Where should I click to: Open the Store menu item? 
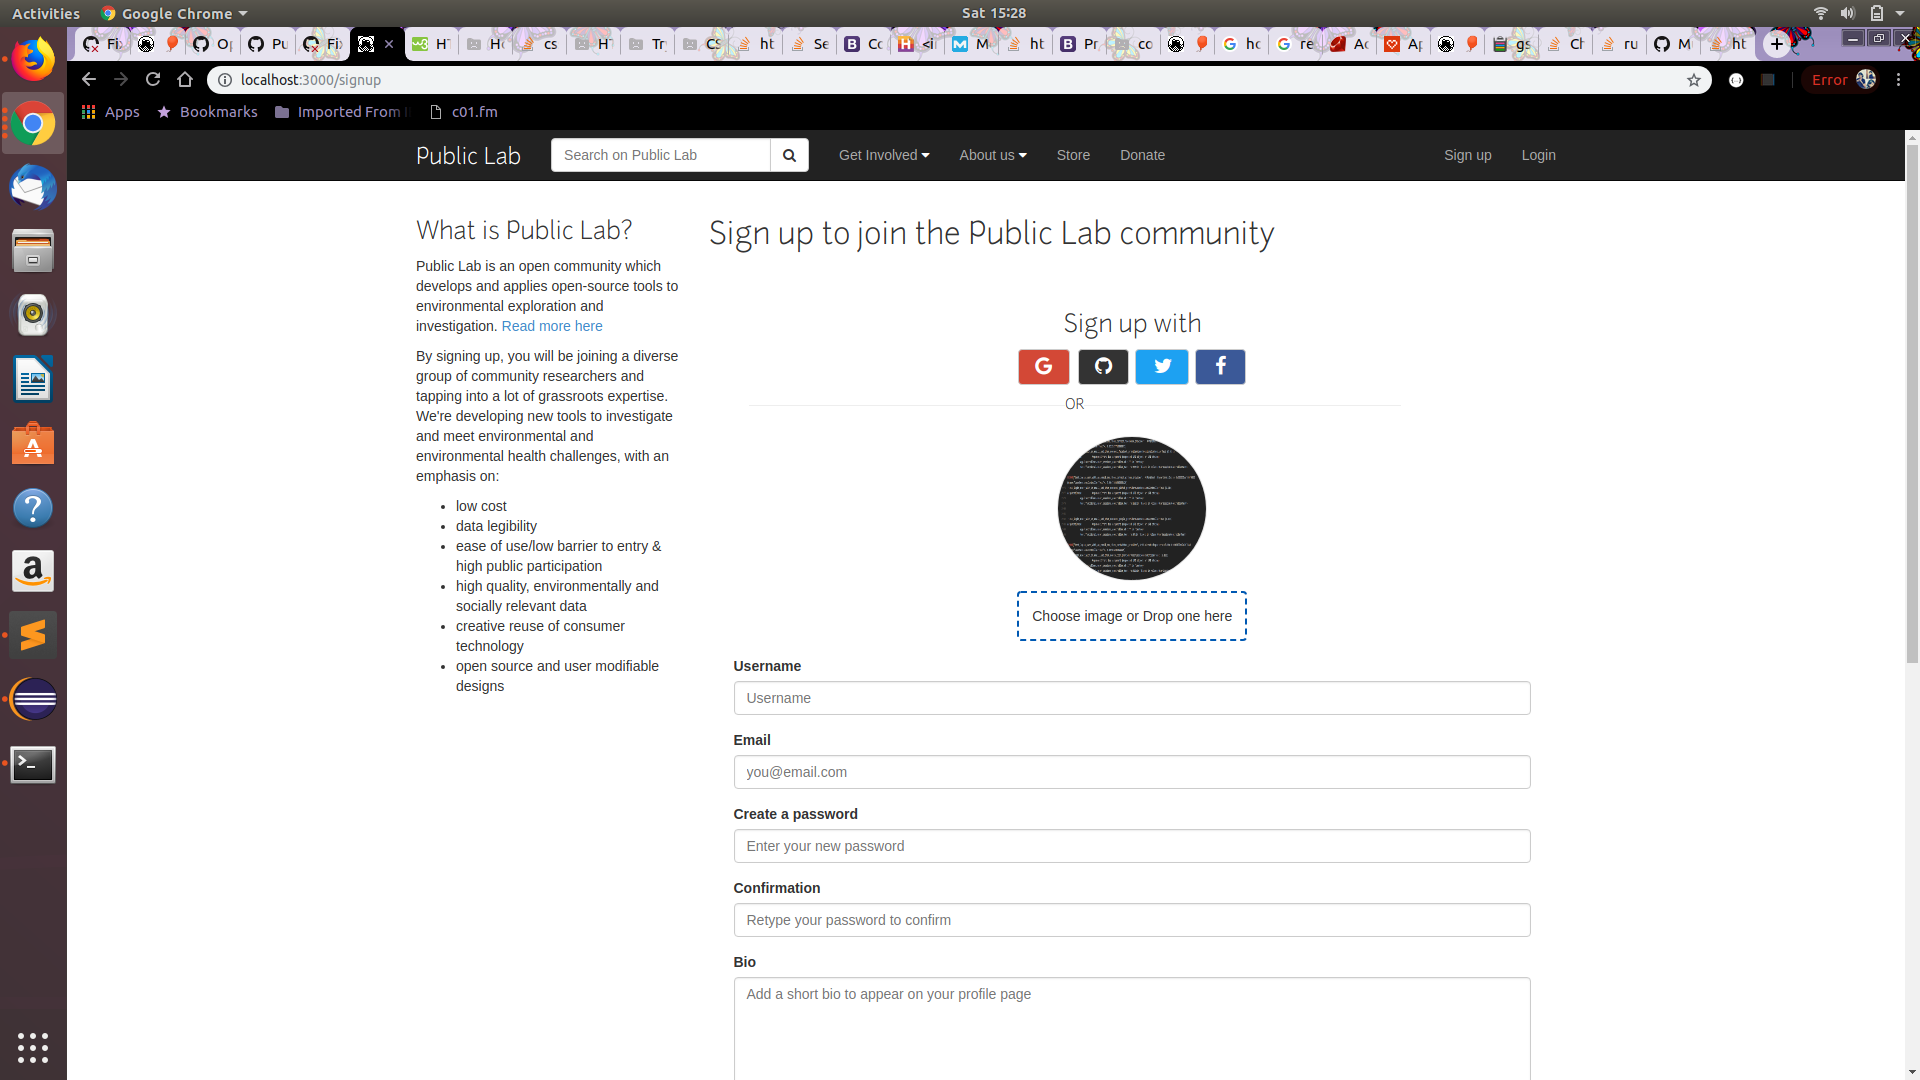tap(1073, 155)
